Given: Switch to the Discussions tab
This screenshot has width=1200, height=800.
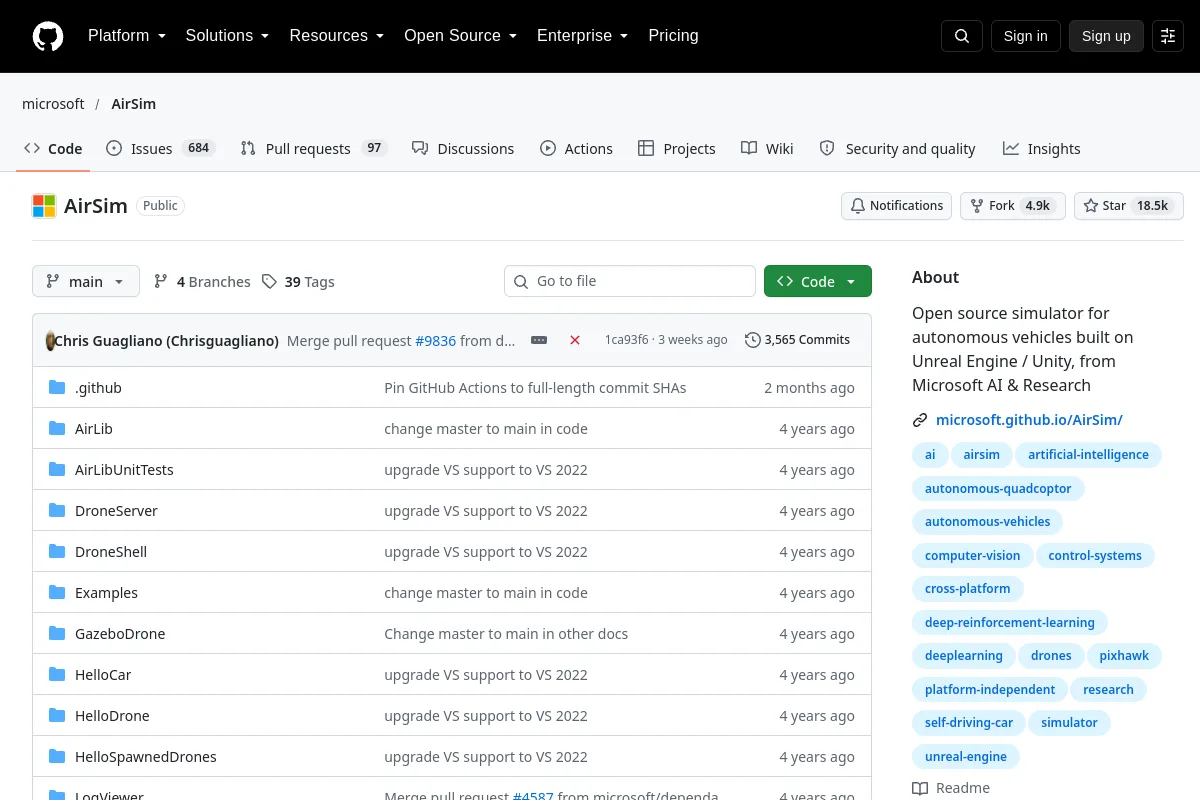Looking at the screenshot, I should pos(463,149).
